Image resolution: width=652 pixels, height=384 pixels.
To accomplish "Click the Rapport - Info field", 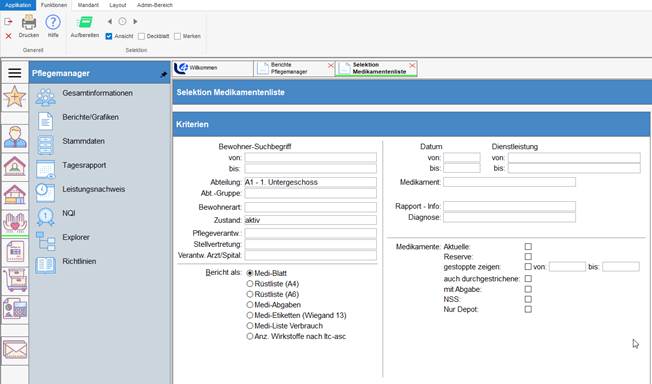I will click(509, 206).
